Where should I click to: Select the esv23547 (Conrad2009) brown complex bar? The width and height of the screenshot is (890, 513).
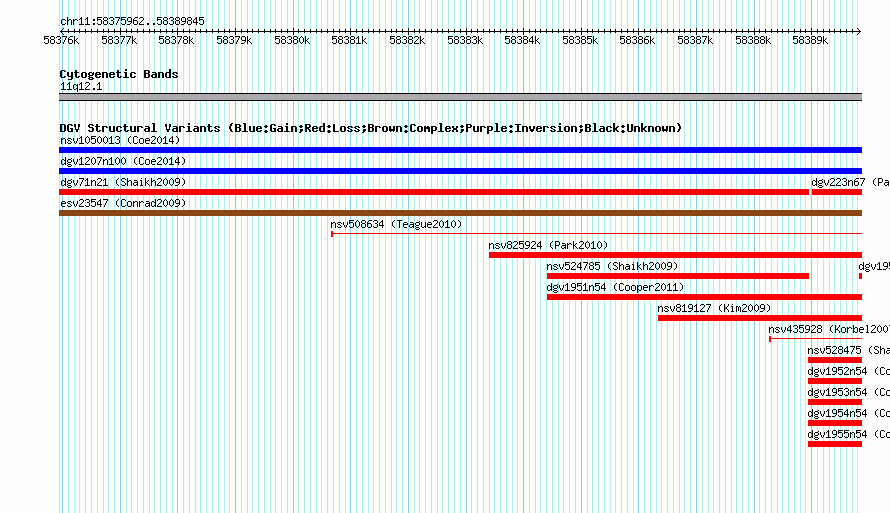pyautogui.click(x=460, y=213)
